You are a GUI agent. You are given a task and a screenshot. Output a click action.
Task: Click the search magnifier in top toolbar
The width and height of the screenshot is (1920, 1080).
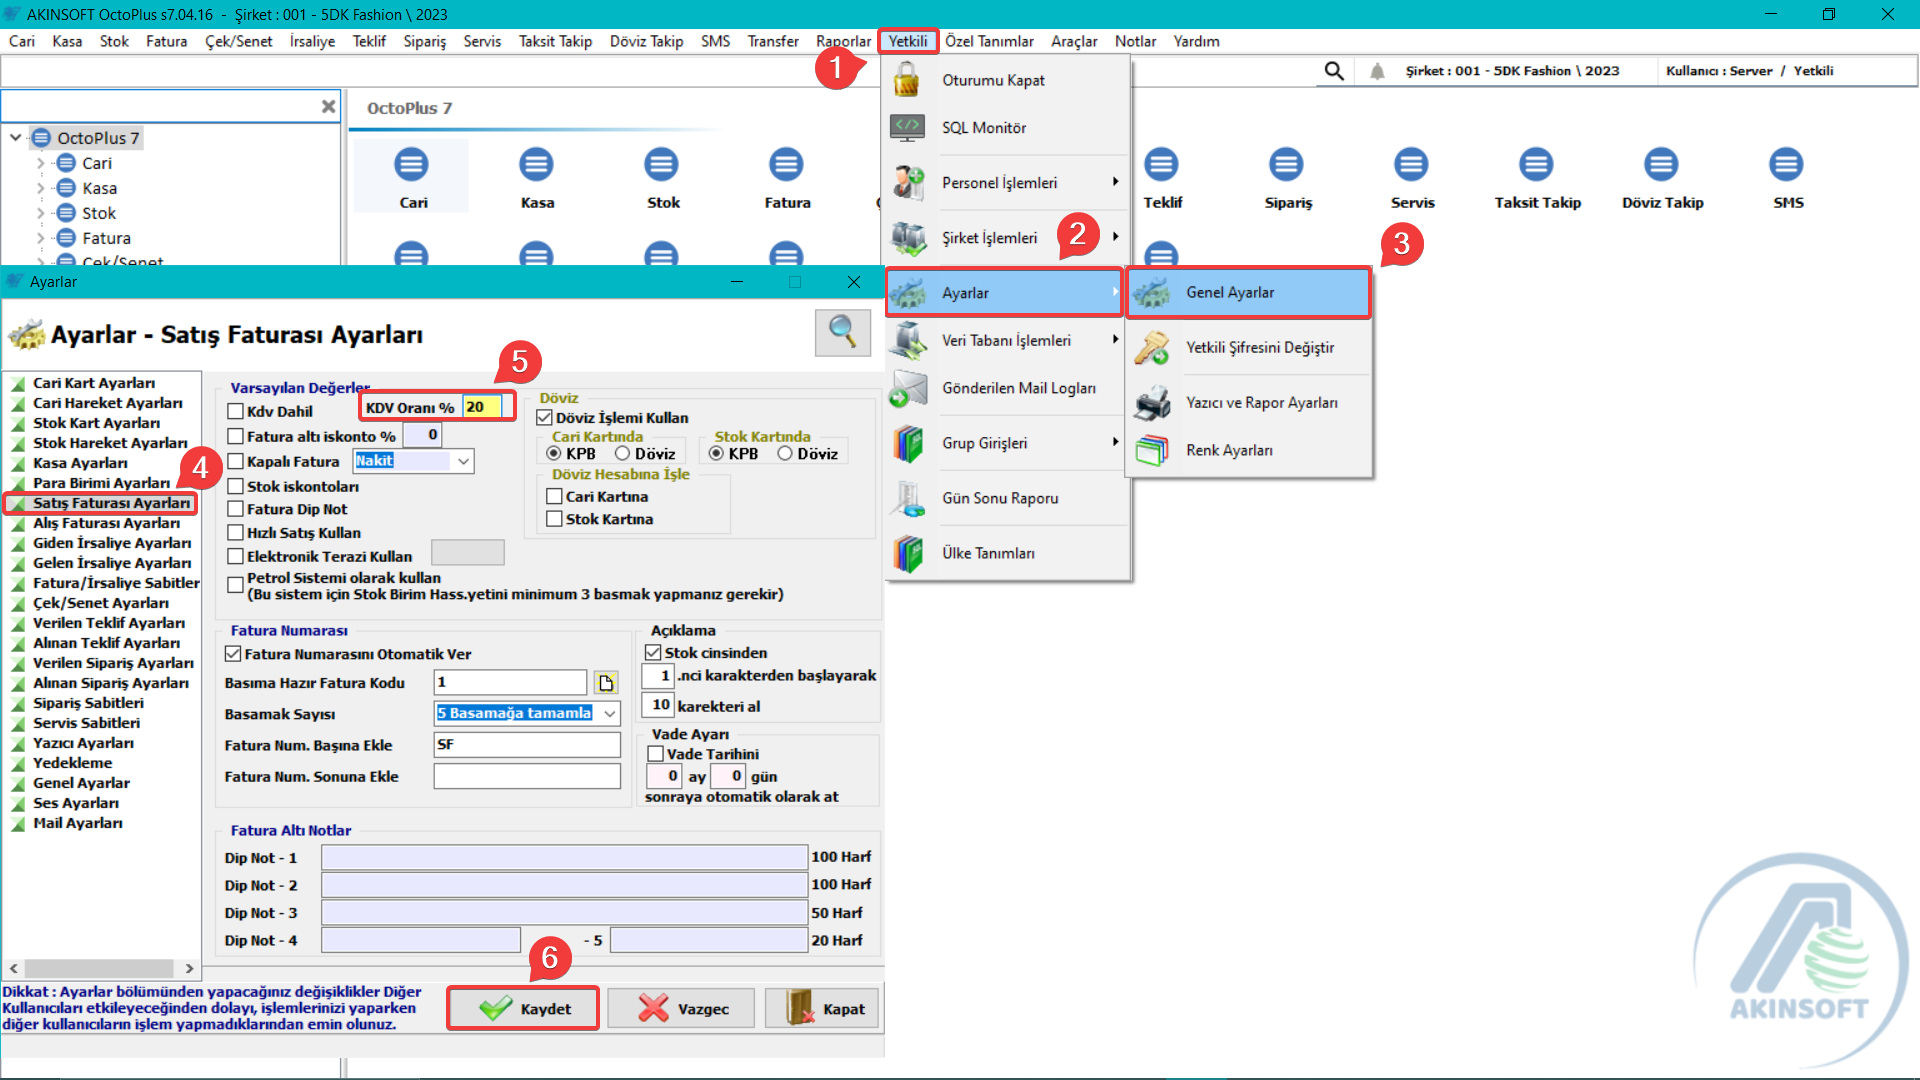[x=1334, y=71]
